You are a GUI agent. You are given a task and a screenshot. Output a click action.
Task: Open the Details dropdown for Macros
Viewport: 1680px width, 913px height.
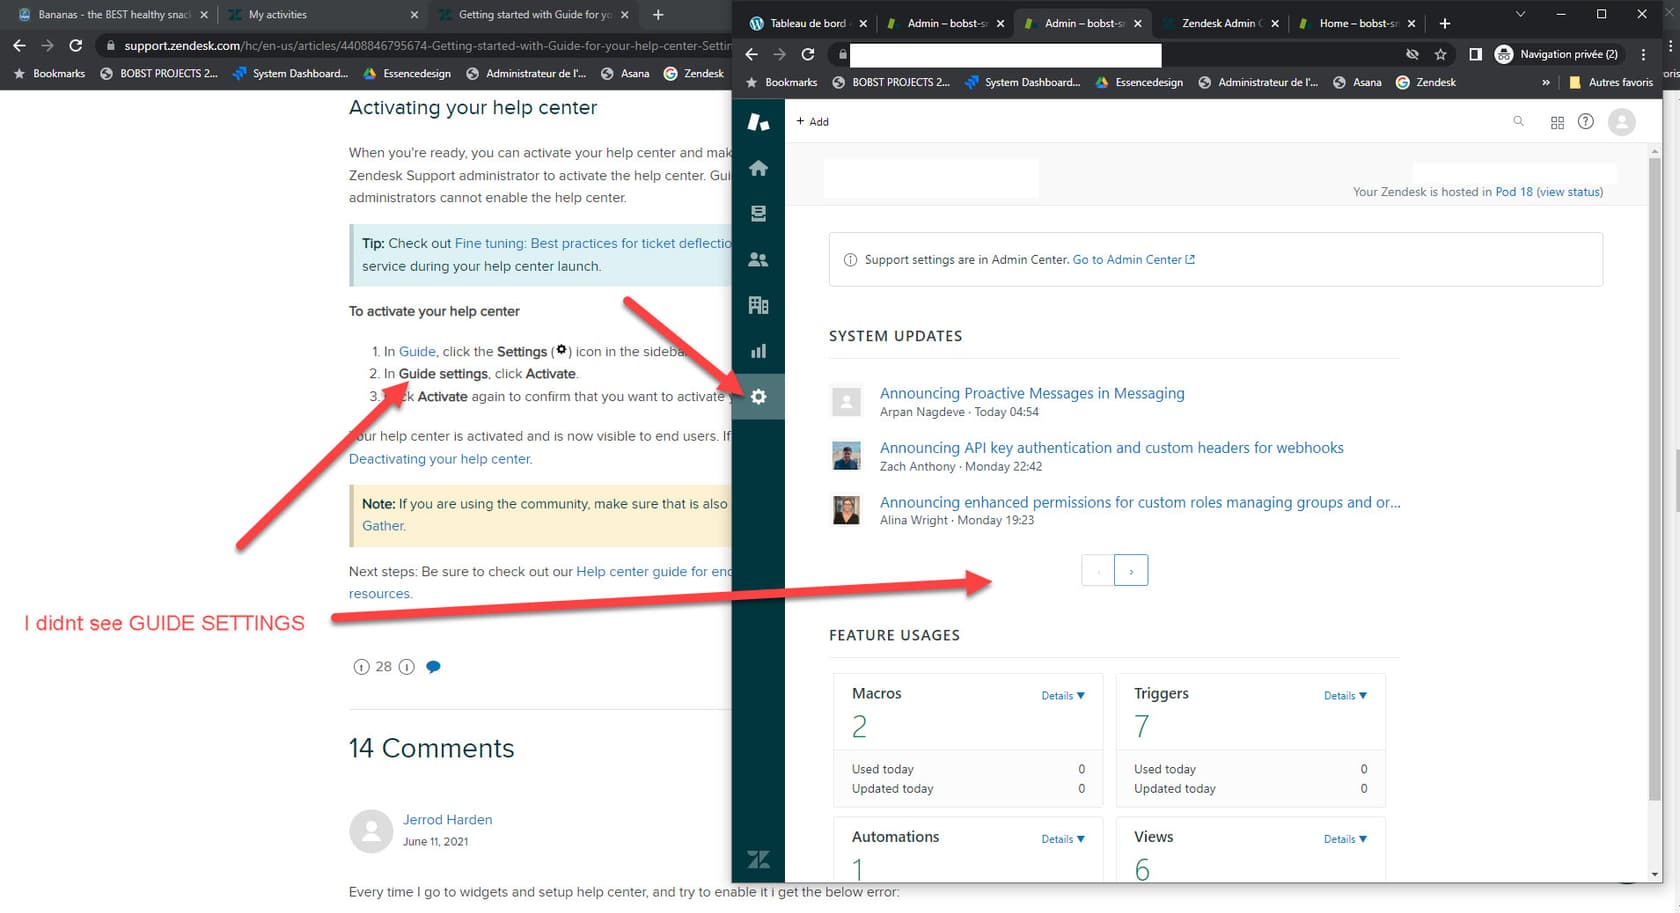pyautogui.click(x=1063, y=695)
